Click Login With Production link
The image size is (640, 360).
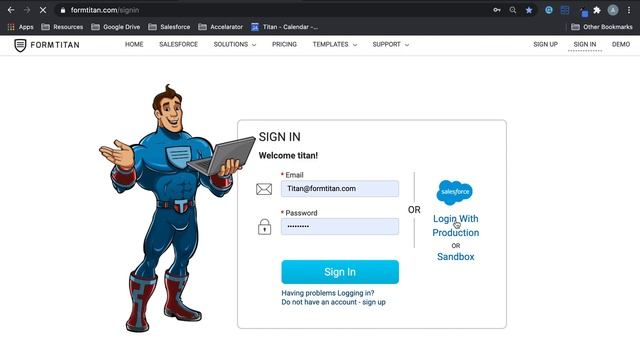(456, 226)
